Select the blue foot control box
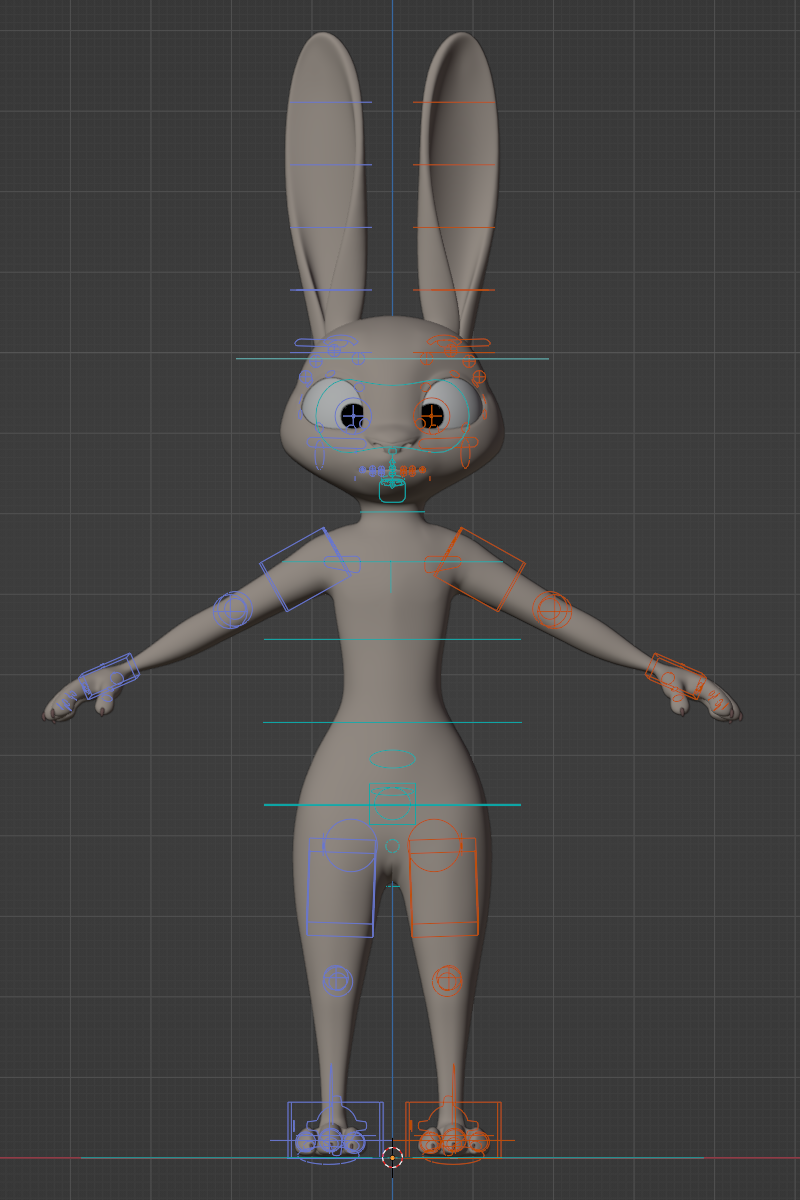The height and width of the screenshot is (1200, 800). [x=335, y=1130]
